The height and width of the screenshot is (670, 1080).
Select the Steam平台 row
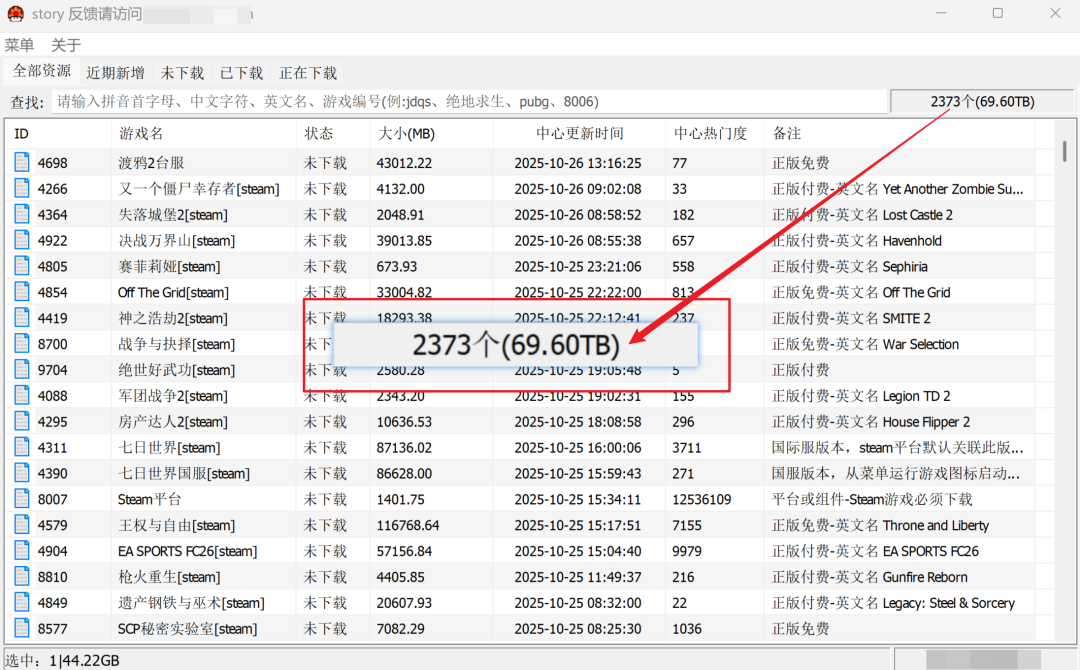click(x=150, y=499)
